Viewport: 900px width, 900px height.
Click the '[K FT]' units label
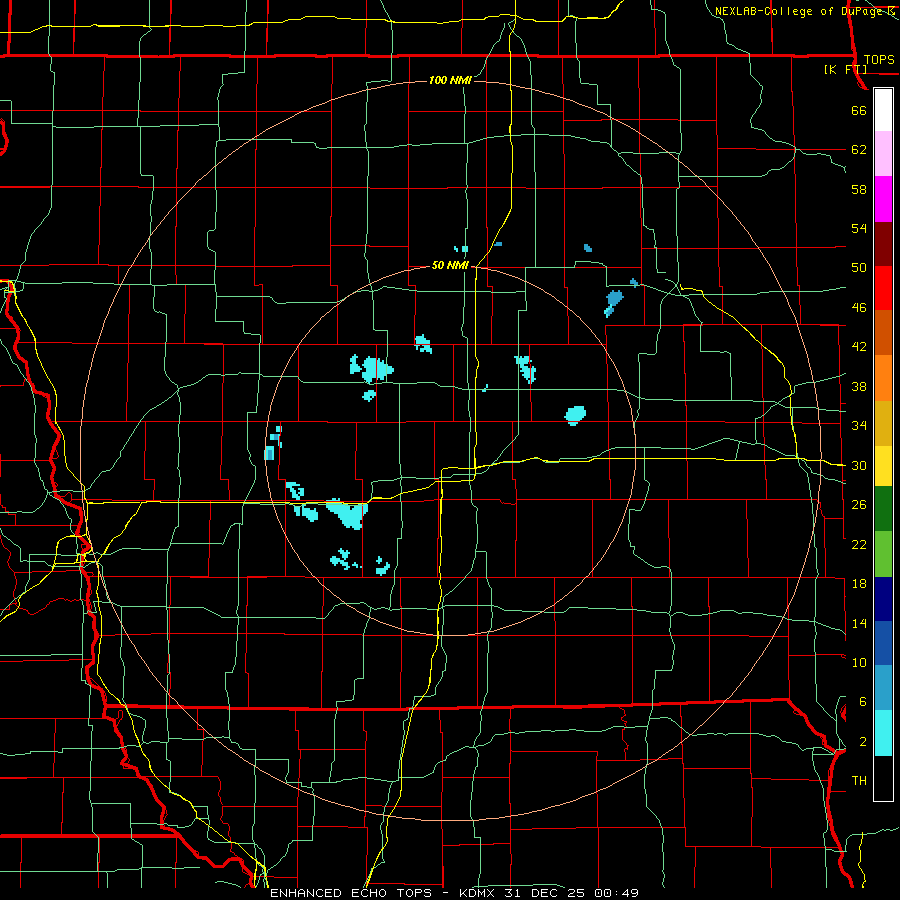(x=845, y=69)
